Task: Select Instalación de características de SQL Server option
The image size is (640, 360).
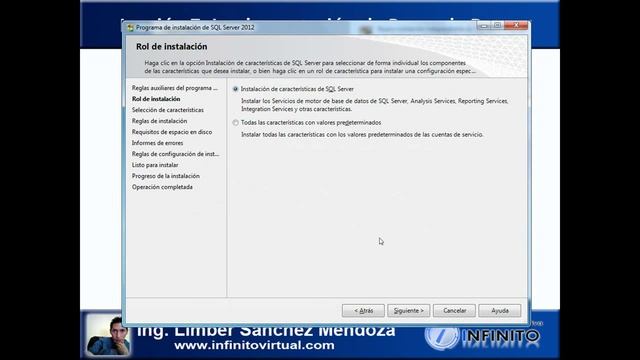Action: point(236,89)
